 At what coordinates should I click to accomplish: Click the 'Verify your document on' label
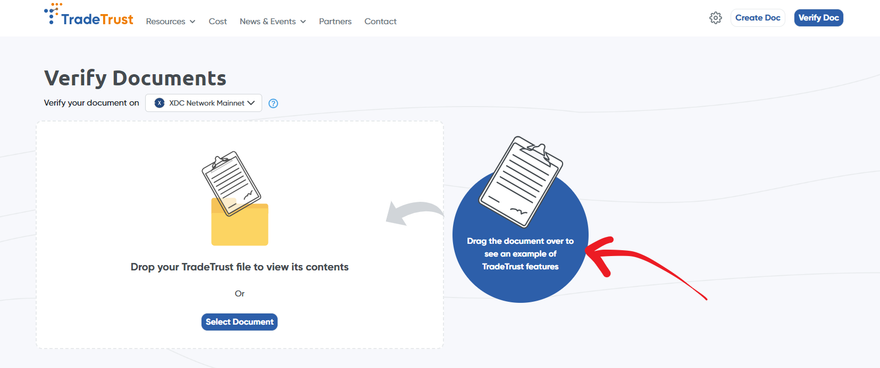91,103
